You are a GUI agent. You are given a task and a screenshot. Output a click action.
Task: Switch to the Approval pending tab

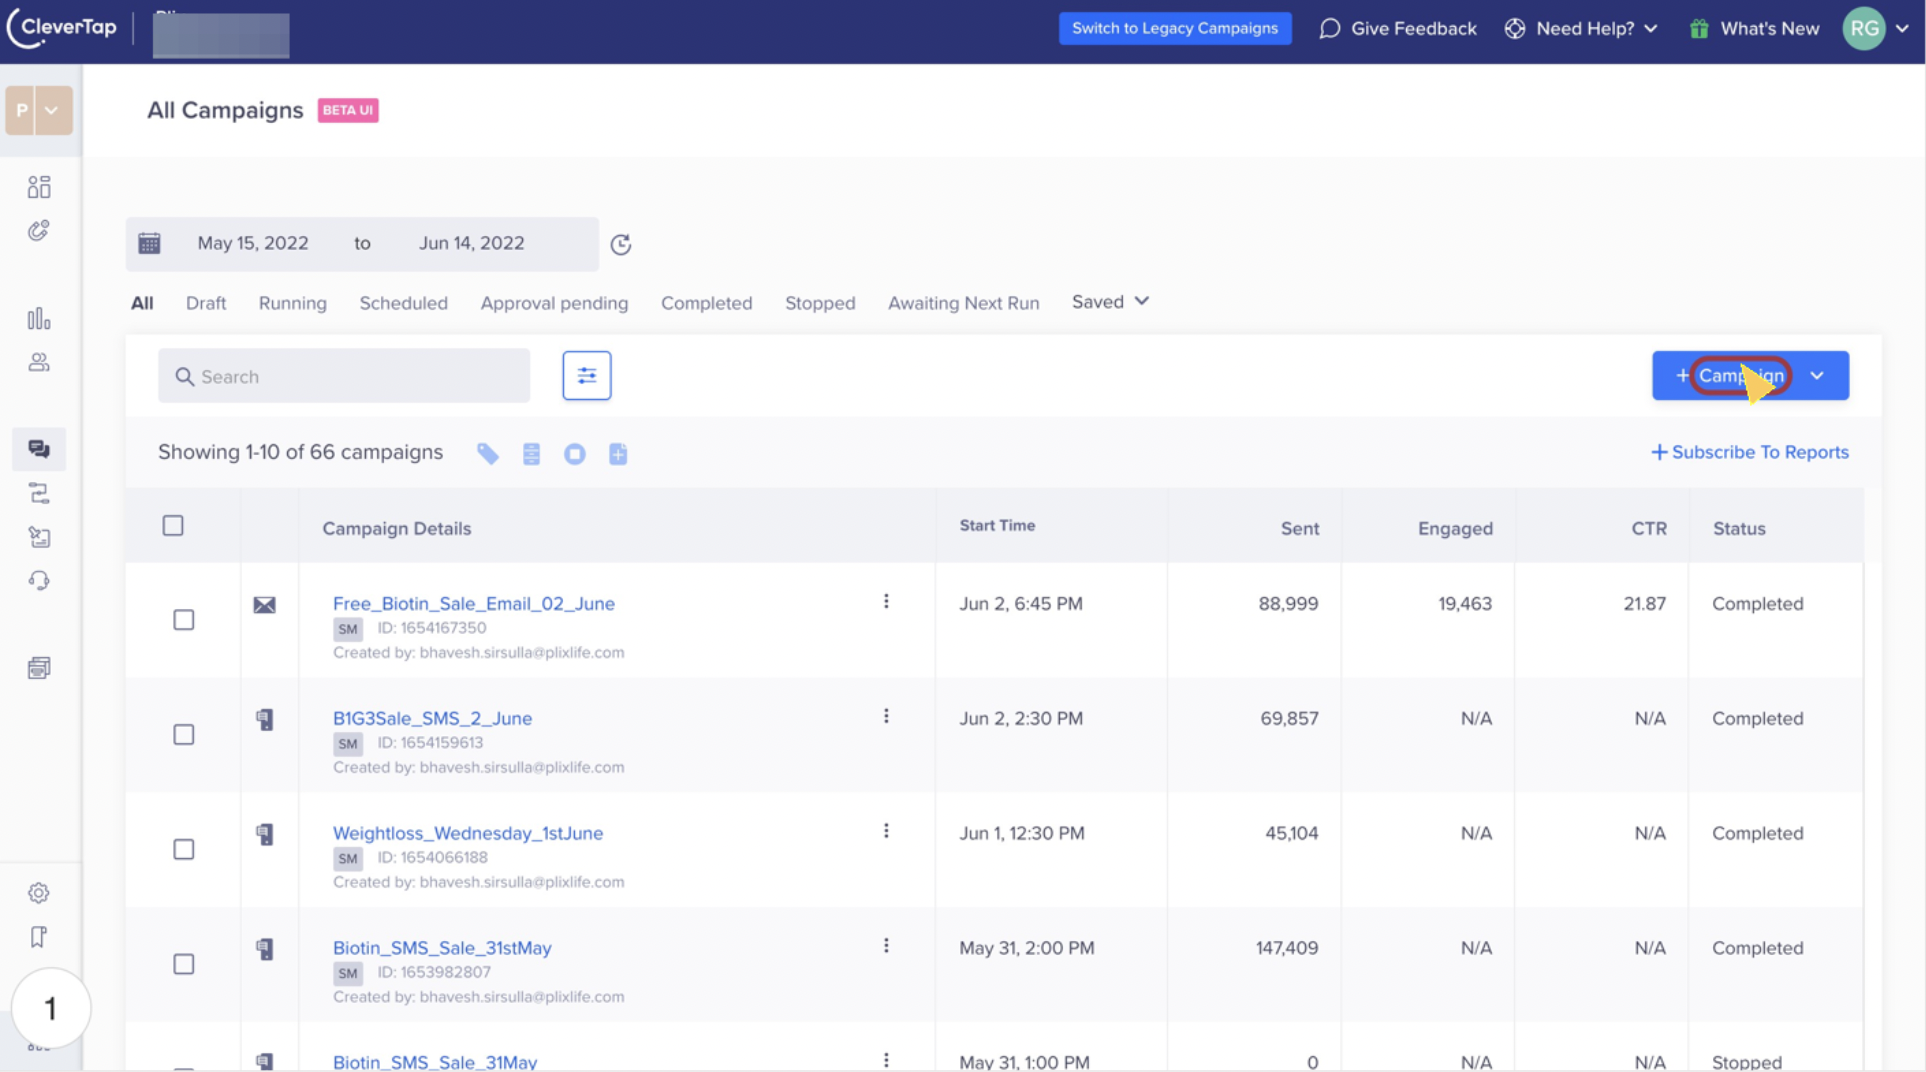click(555, 303)
